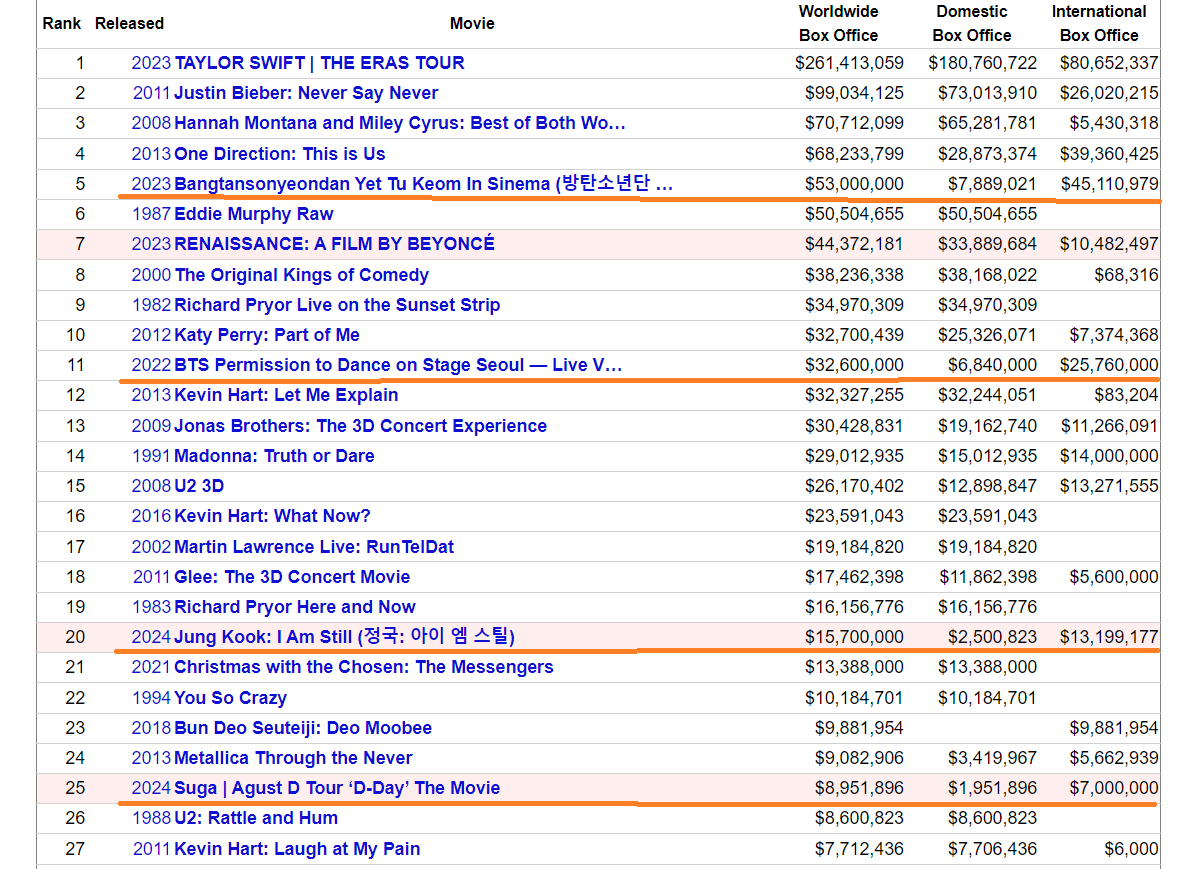Open Madonna: Truth or Dare link
Screen dimensions: 1196x869
point(274,455)
